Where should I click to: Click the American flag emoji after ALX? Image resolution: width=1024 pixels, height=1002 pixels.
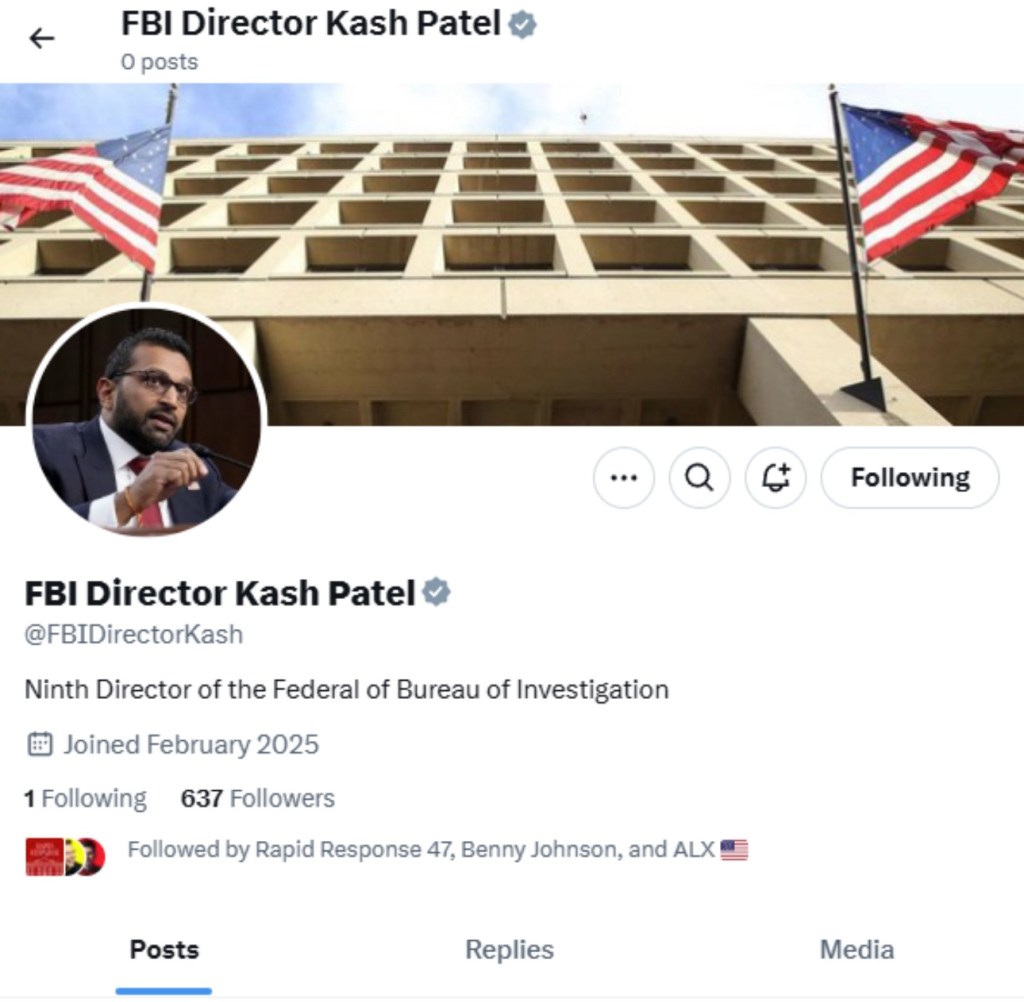tap(734, 850)
